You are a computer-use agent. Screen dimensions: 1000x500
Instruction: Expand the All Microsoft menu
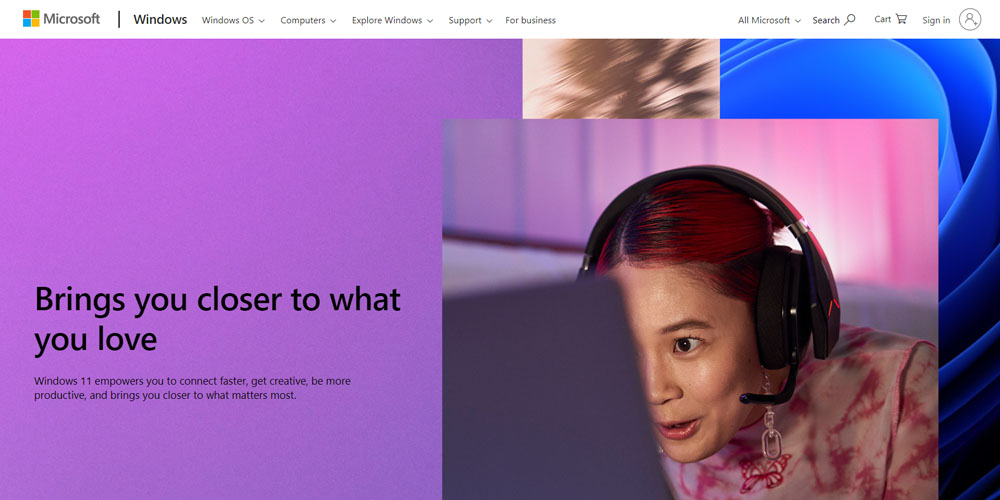coord(769,20)
